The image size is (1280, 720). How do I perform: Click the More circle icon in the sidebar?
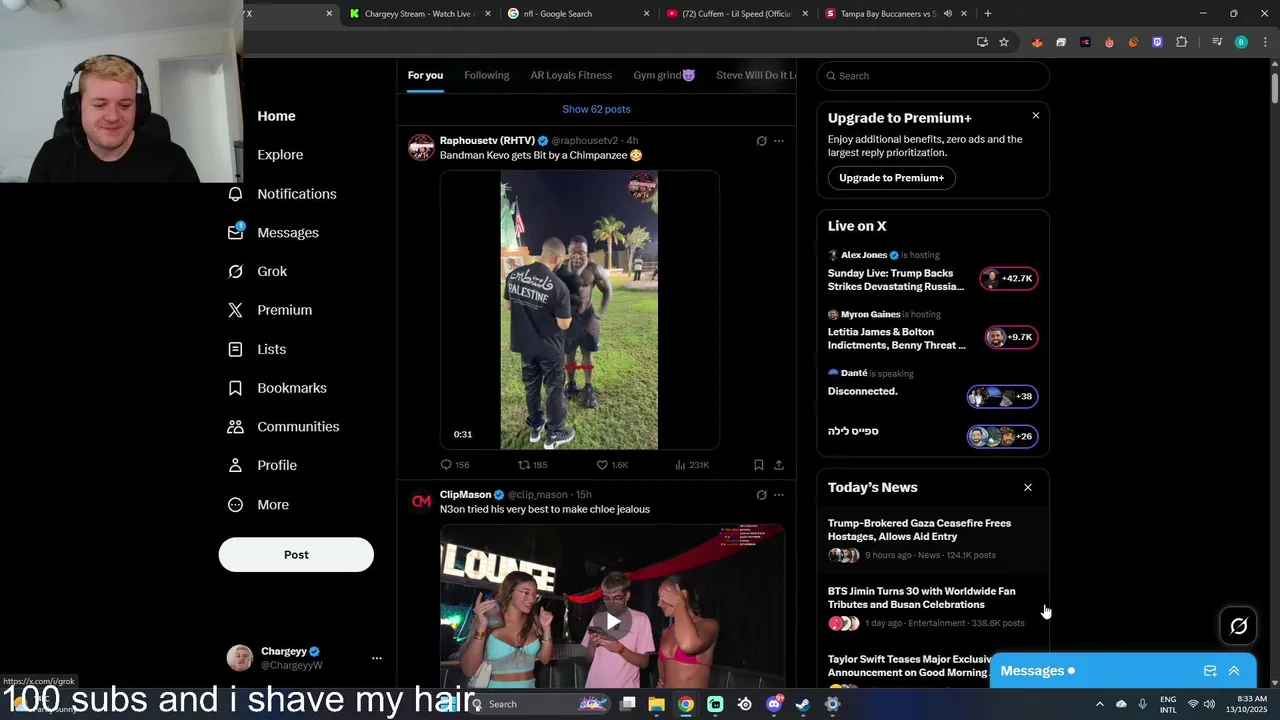(235, 505)
